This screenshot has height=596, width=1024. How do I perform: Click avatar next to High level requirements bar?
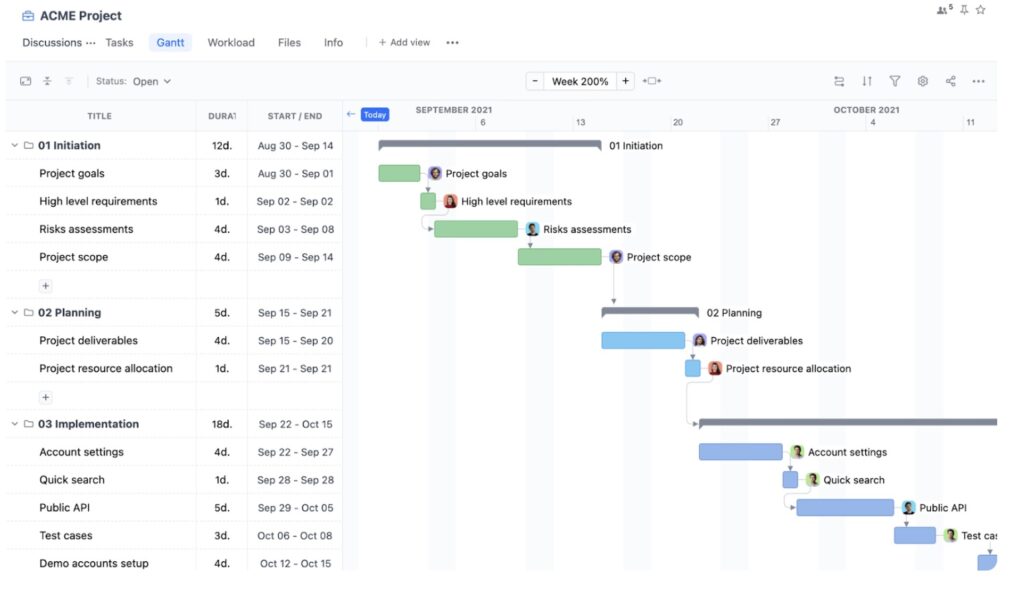pyautogui.click(x=450, y=201)
